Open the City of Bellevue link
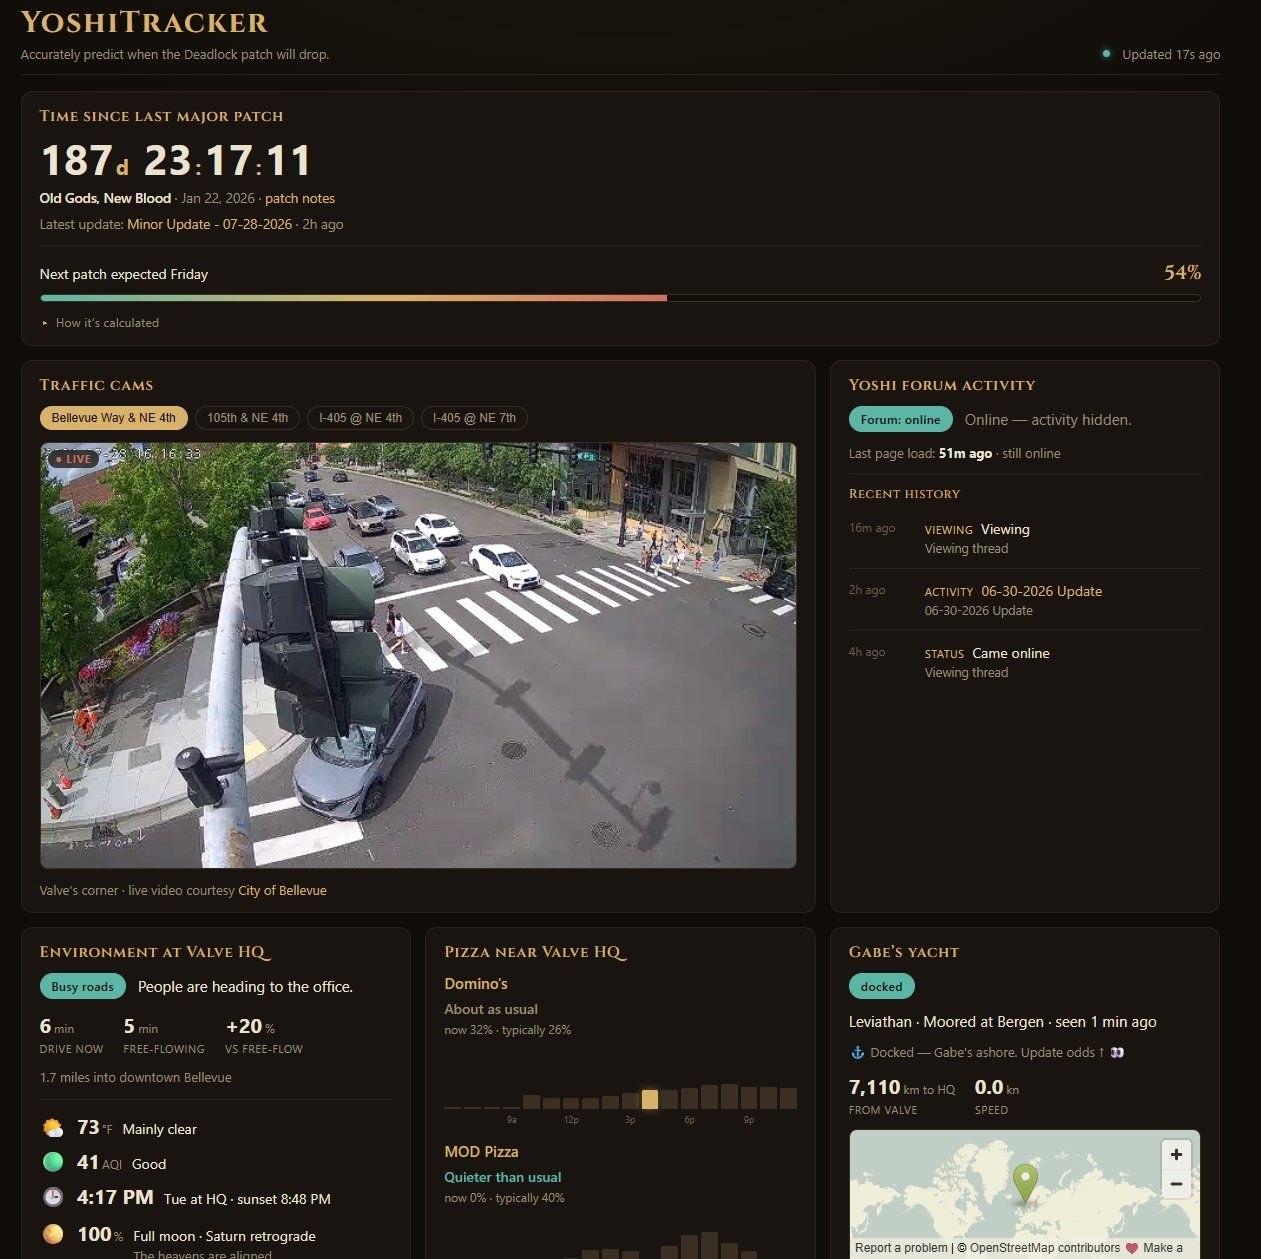The width and height of the screenshot is (1261, 1259). pos(282,890)
